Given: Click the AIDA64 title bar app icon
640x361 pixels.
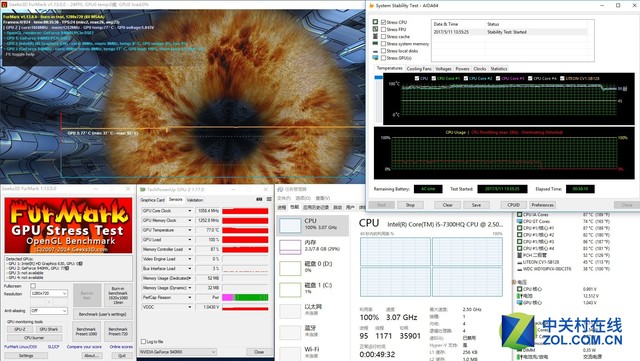Looking at the screenshot, I should (x=371, y=6).
